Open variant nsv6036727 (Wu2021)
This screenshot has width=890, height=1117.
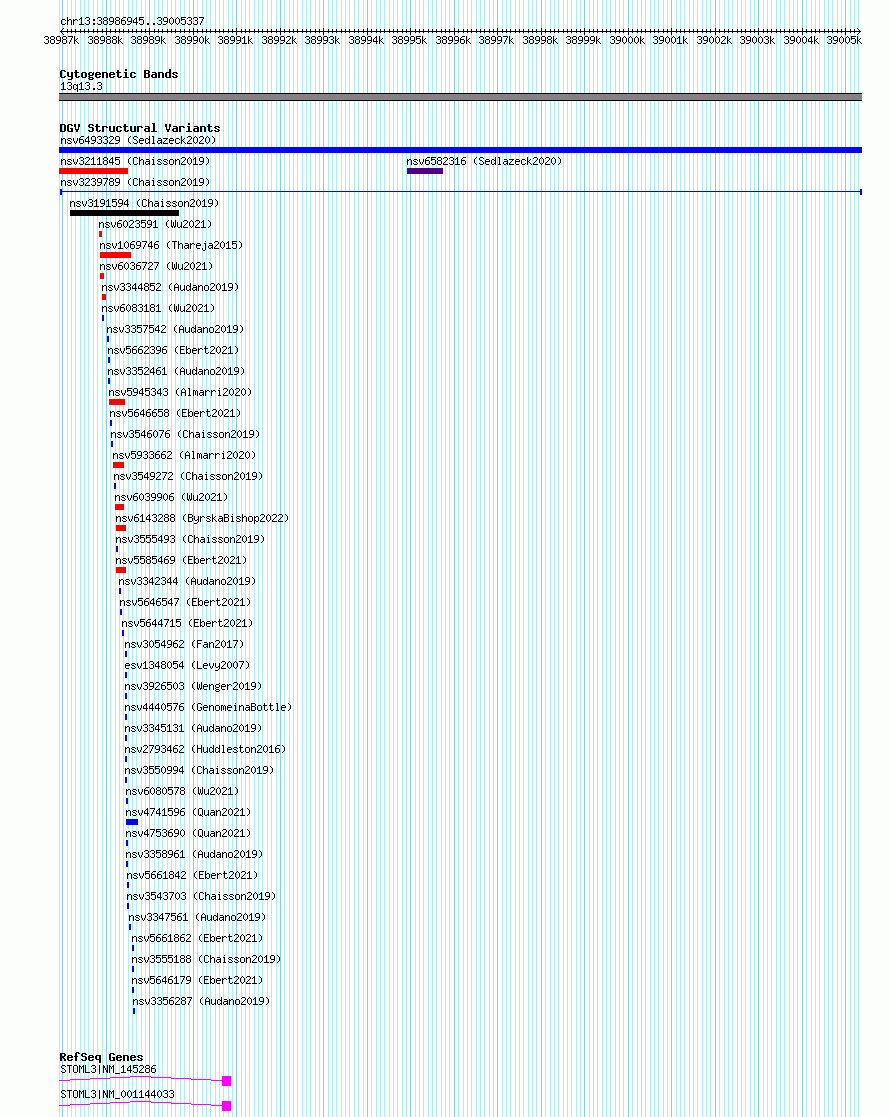(156, 266)
